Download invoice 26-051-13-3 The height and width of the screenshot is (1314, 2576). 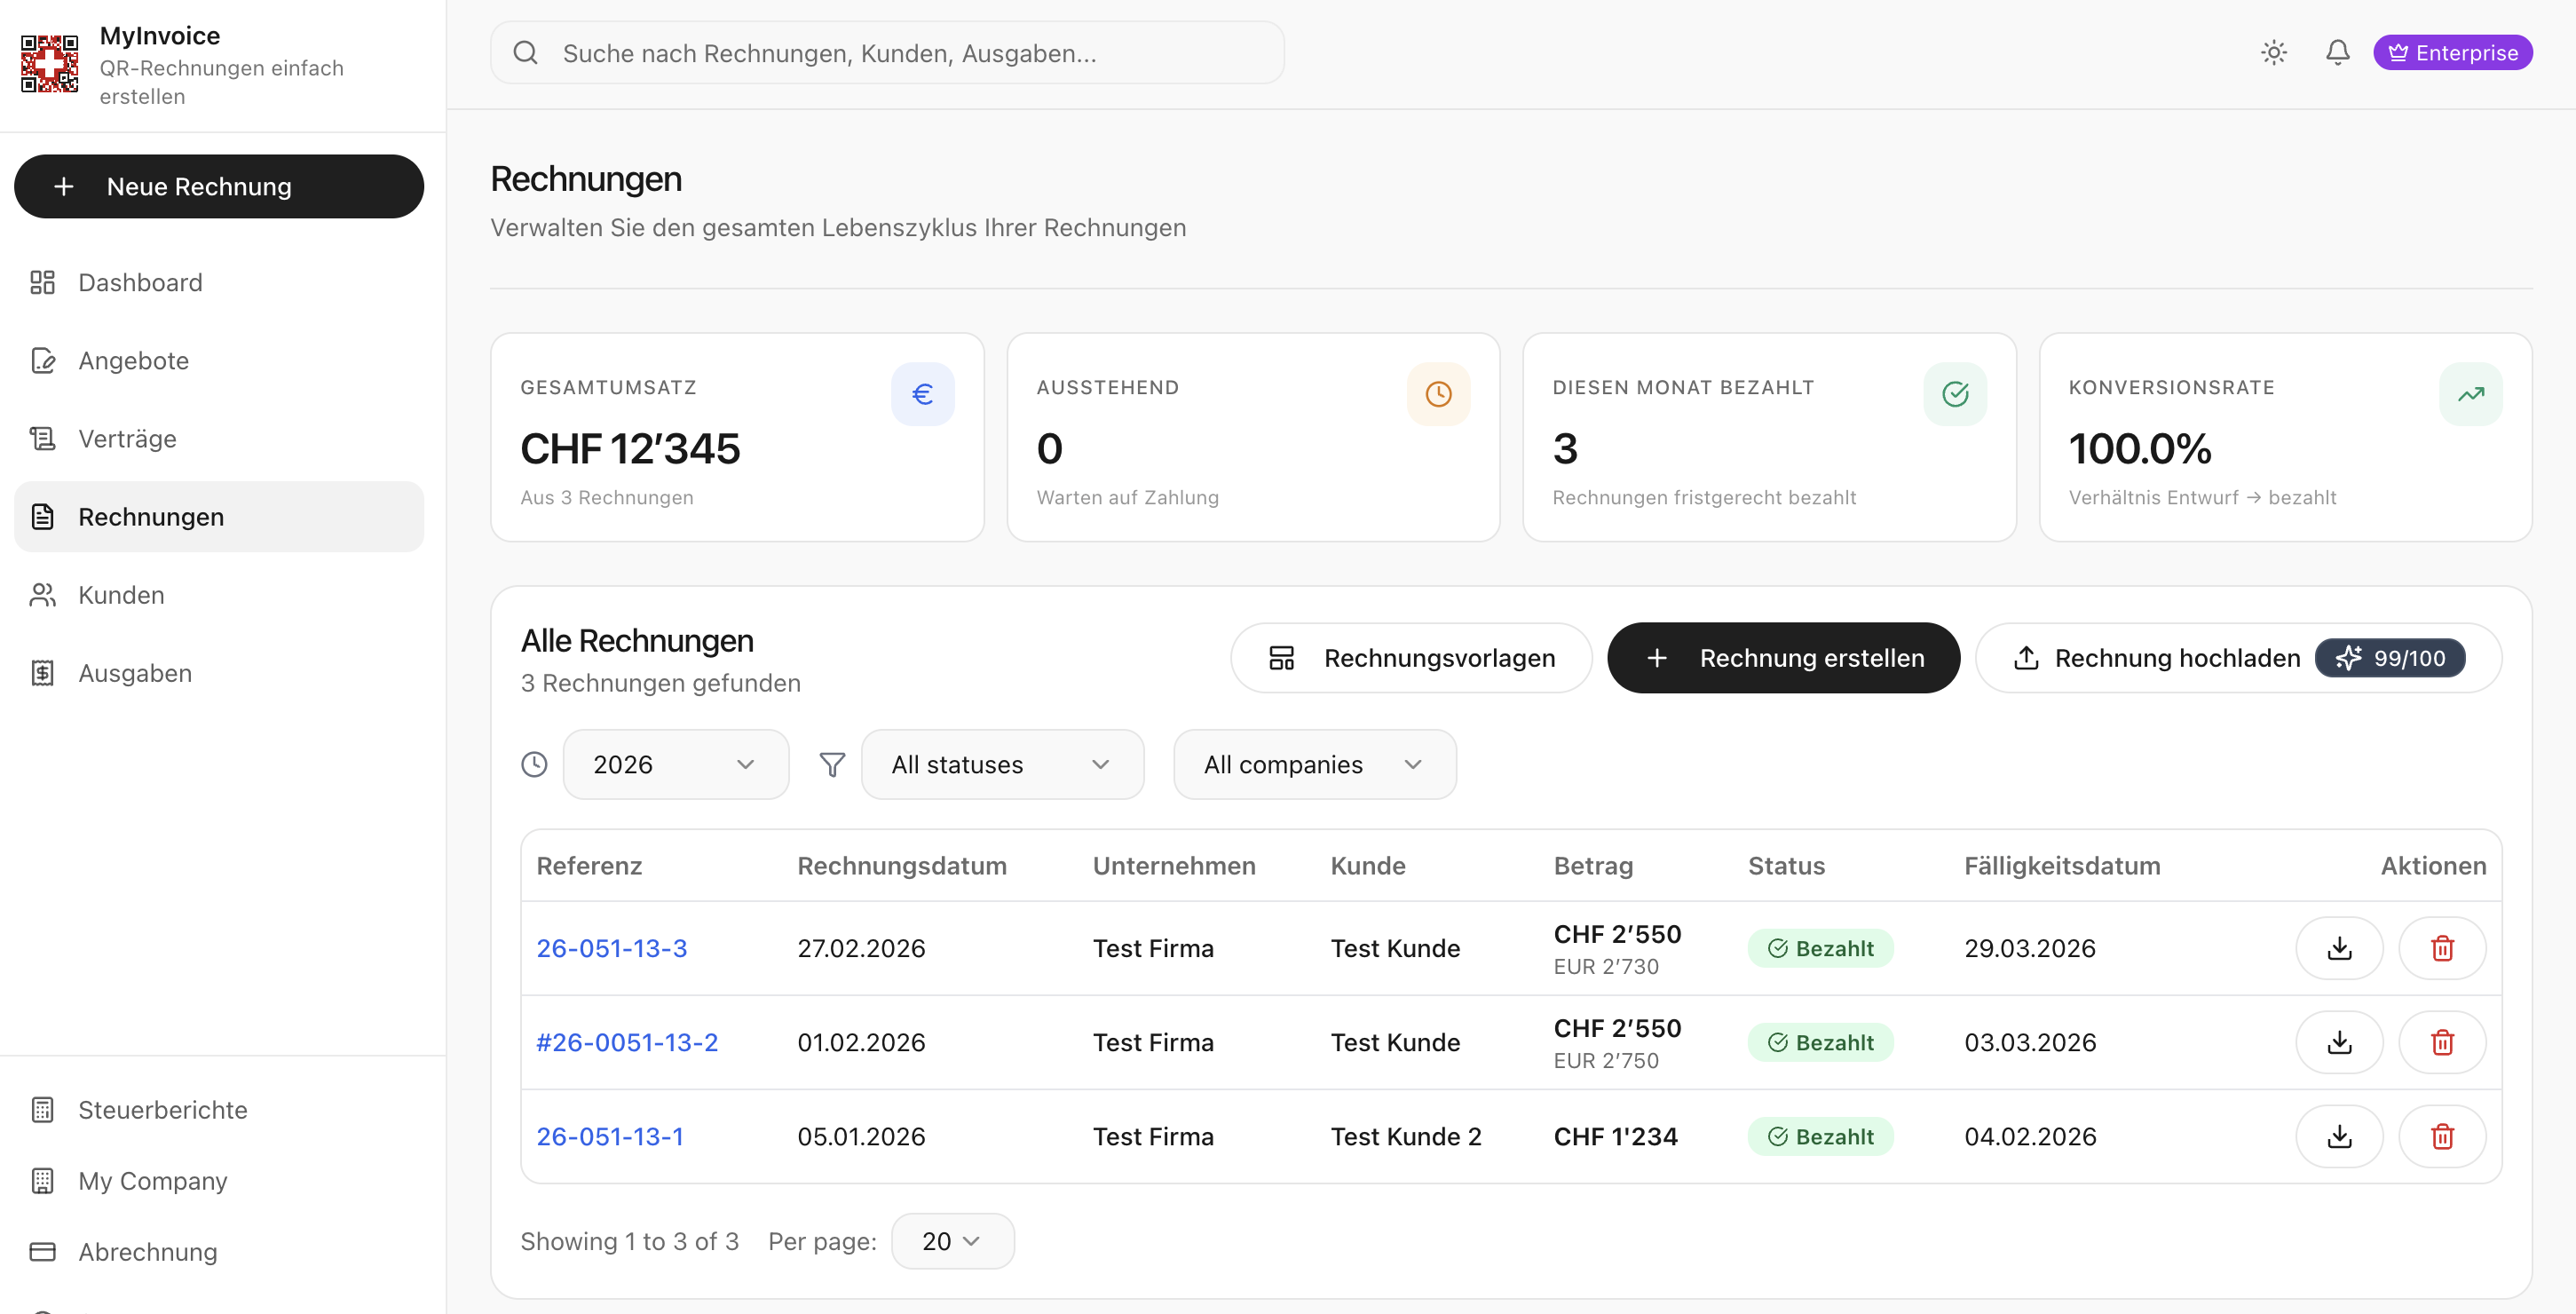point(2338,948)
